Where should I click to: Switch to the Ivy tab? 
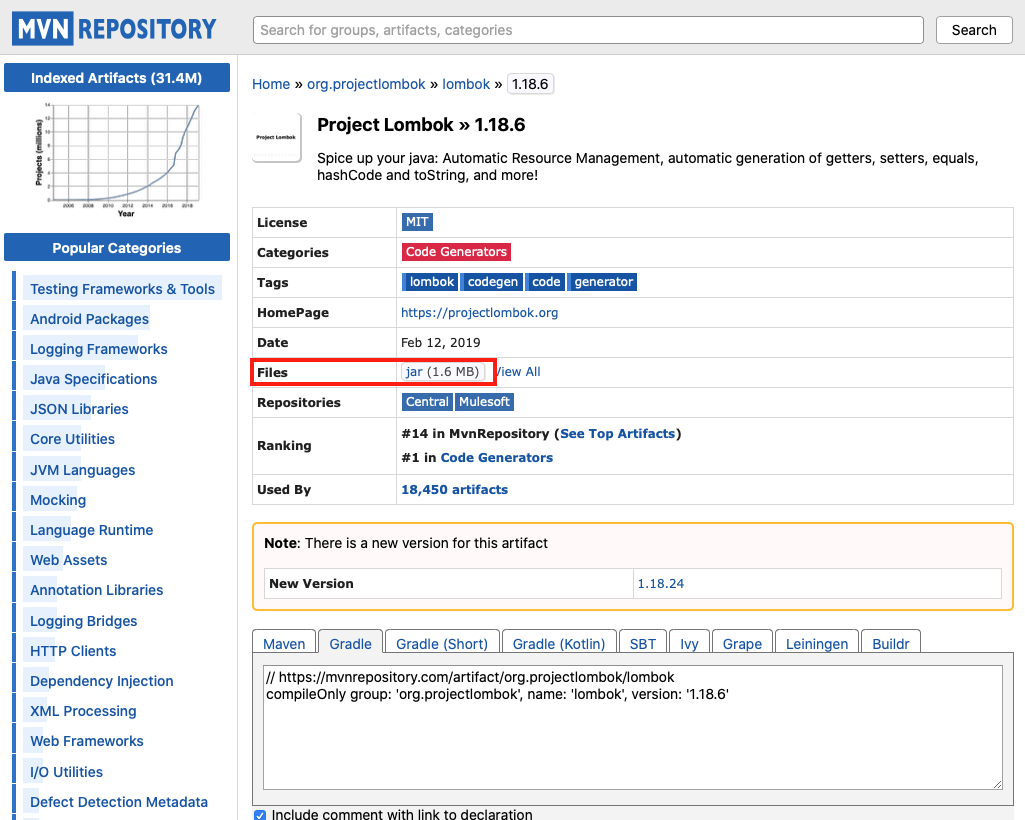(689, 643)
